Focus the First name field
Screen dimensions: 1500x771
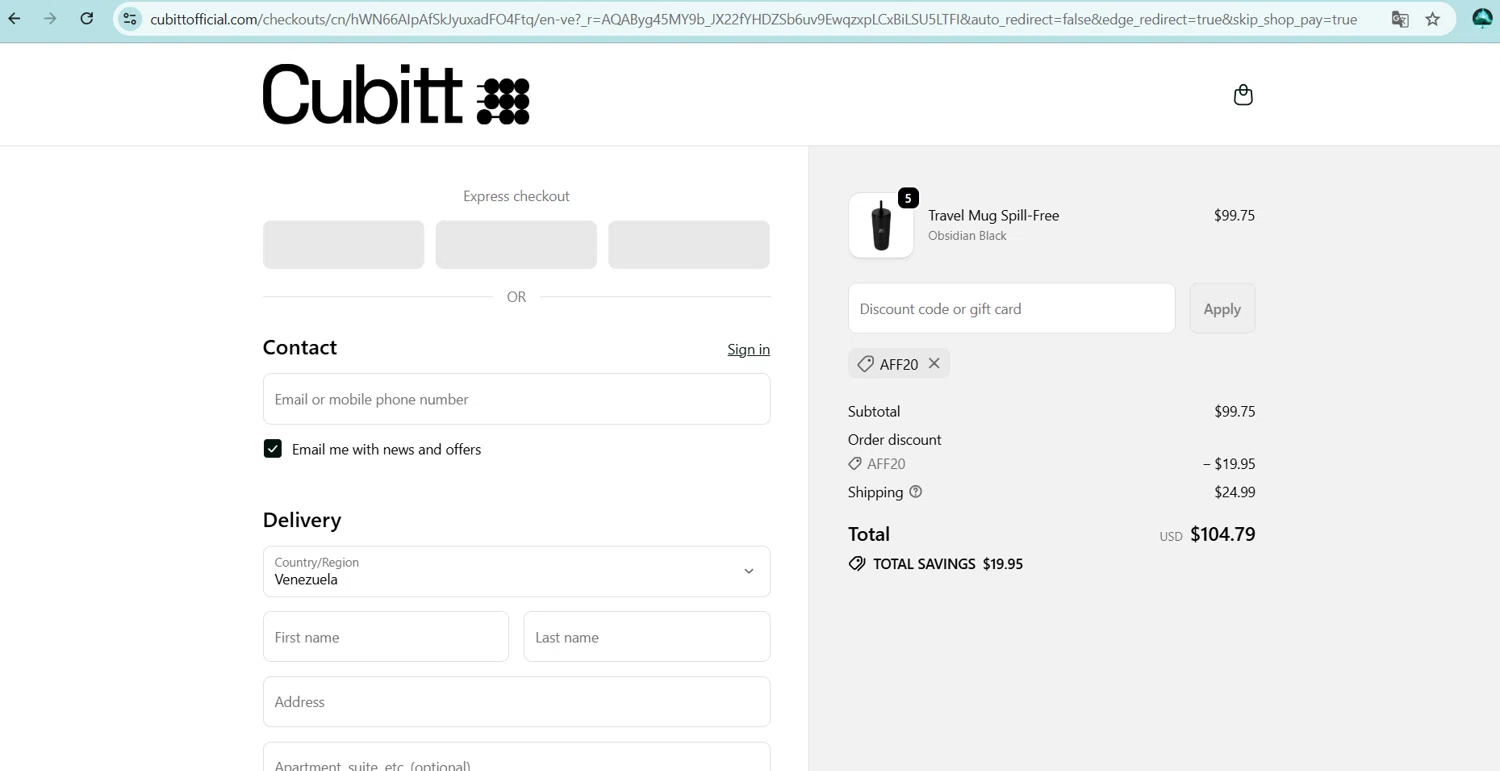click(x=386, y=637)
